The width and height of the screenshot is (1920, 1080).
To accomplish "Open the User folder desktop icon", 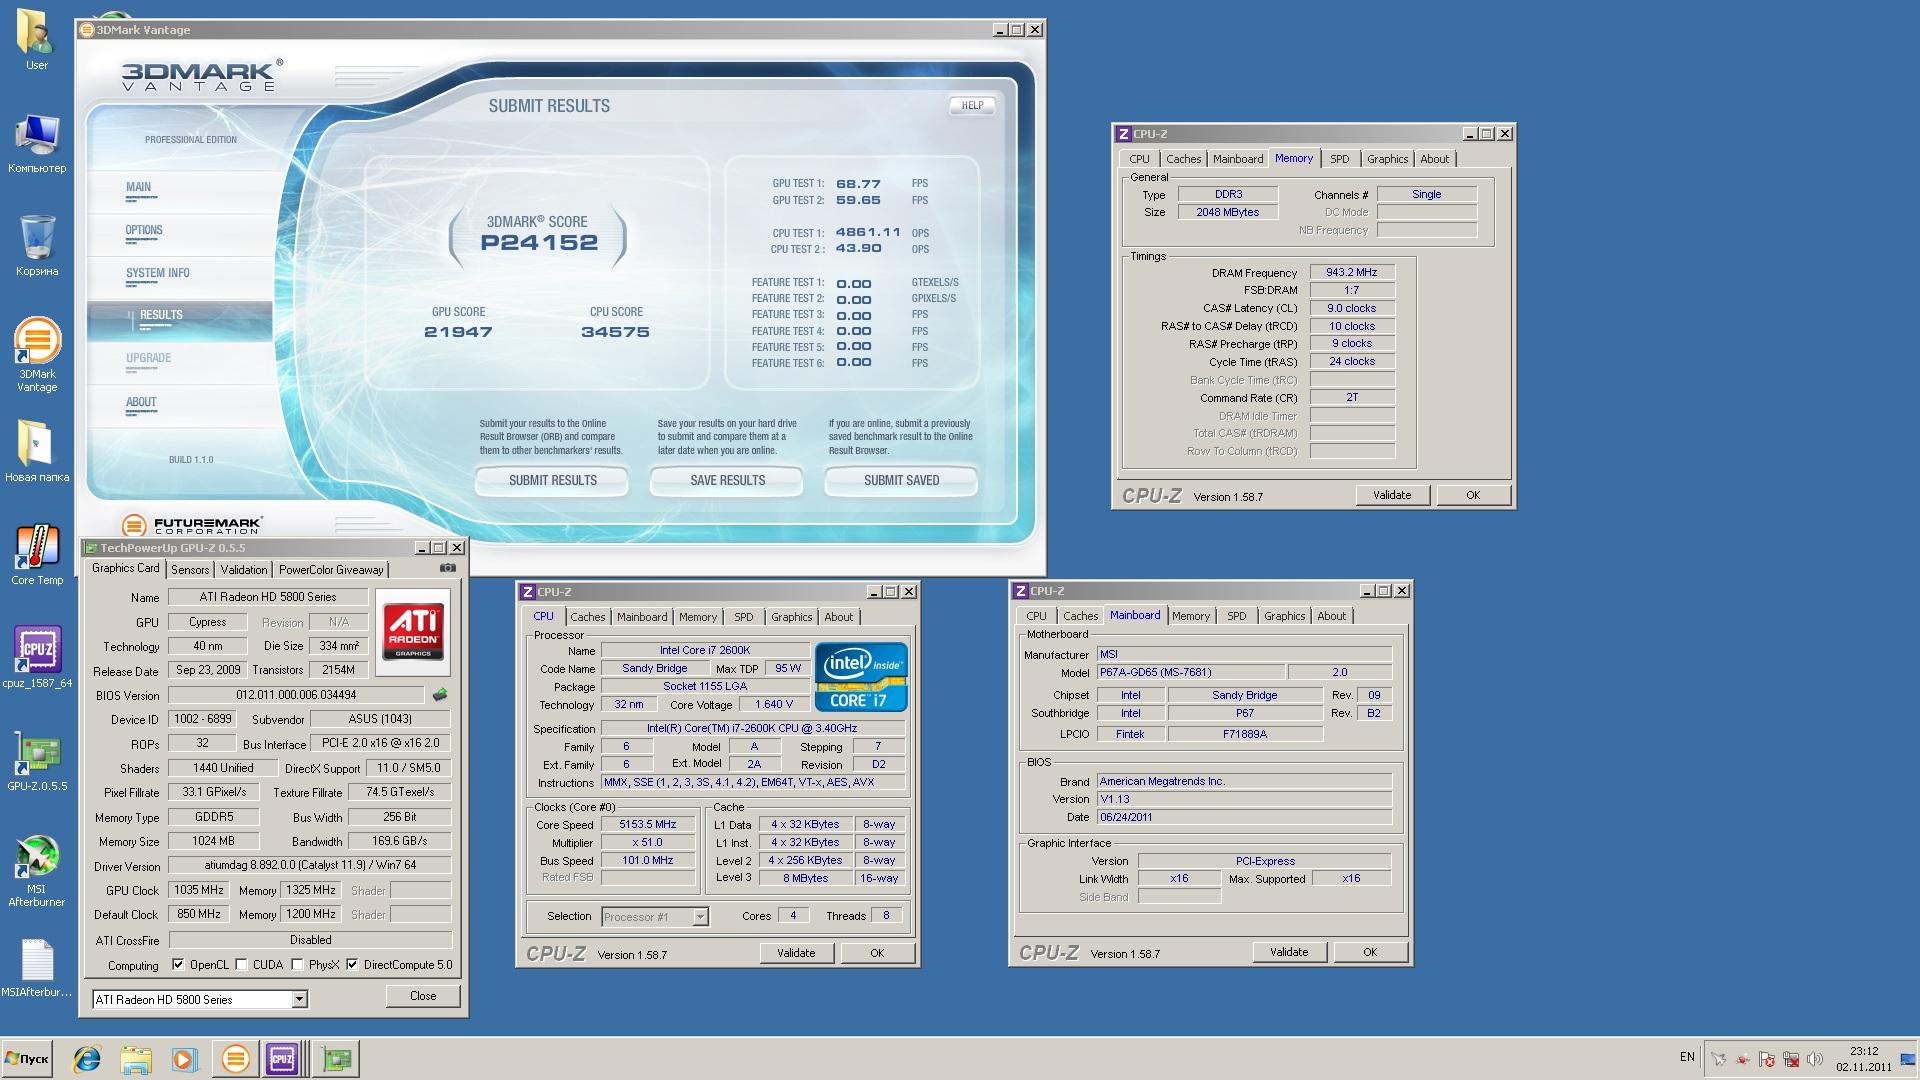I will tap(36, 40).
